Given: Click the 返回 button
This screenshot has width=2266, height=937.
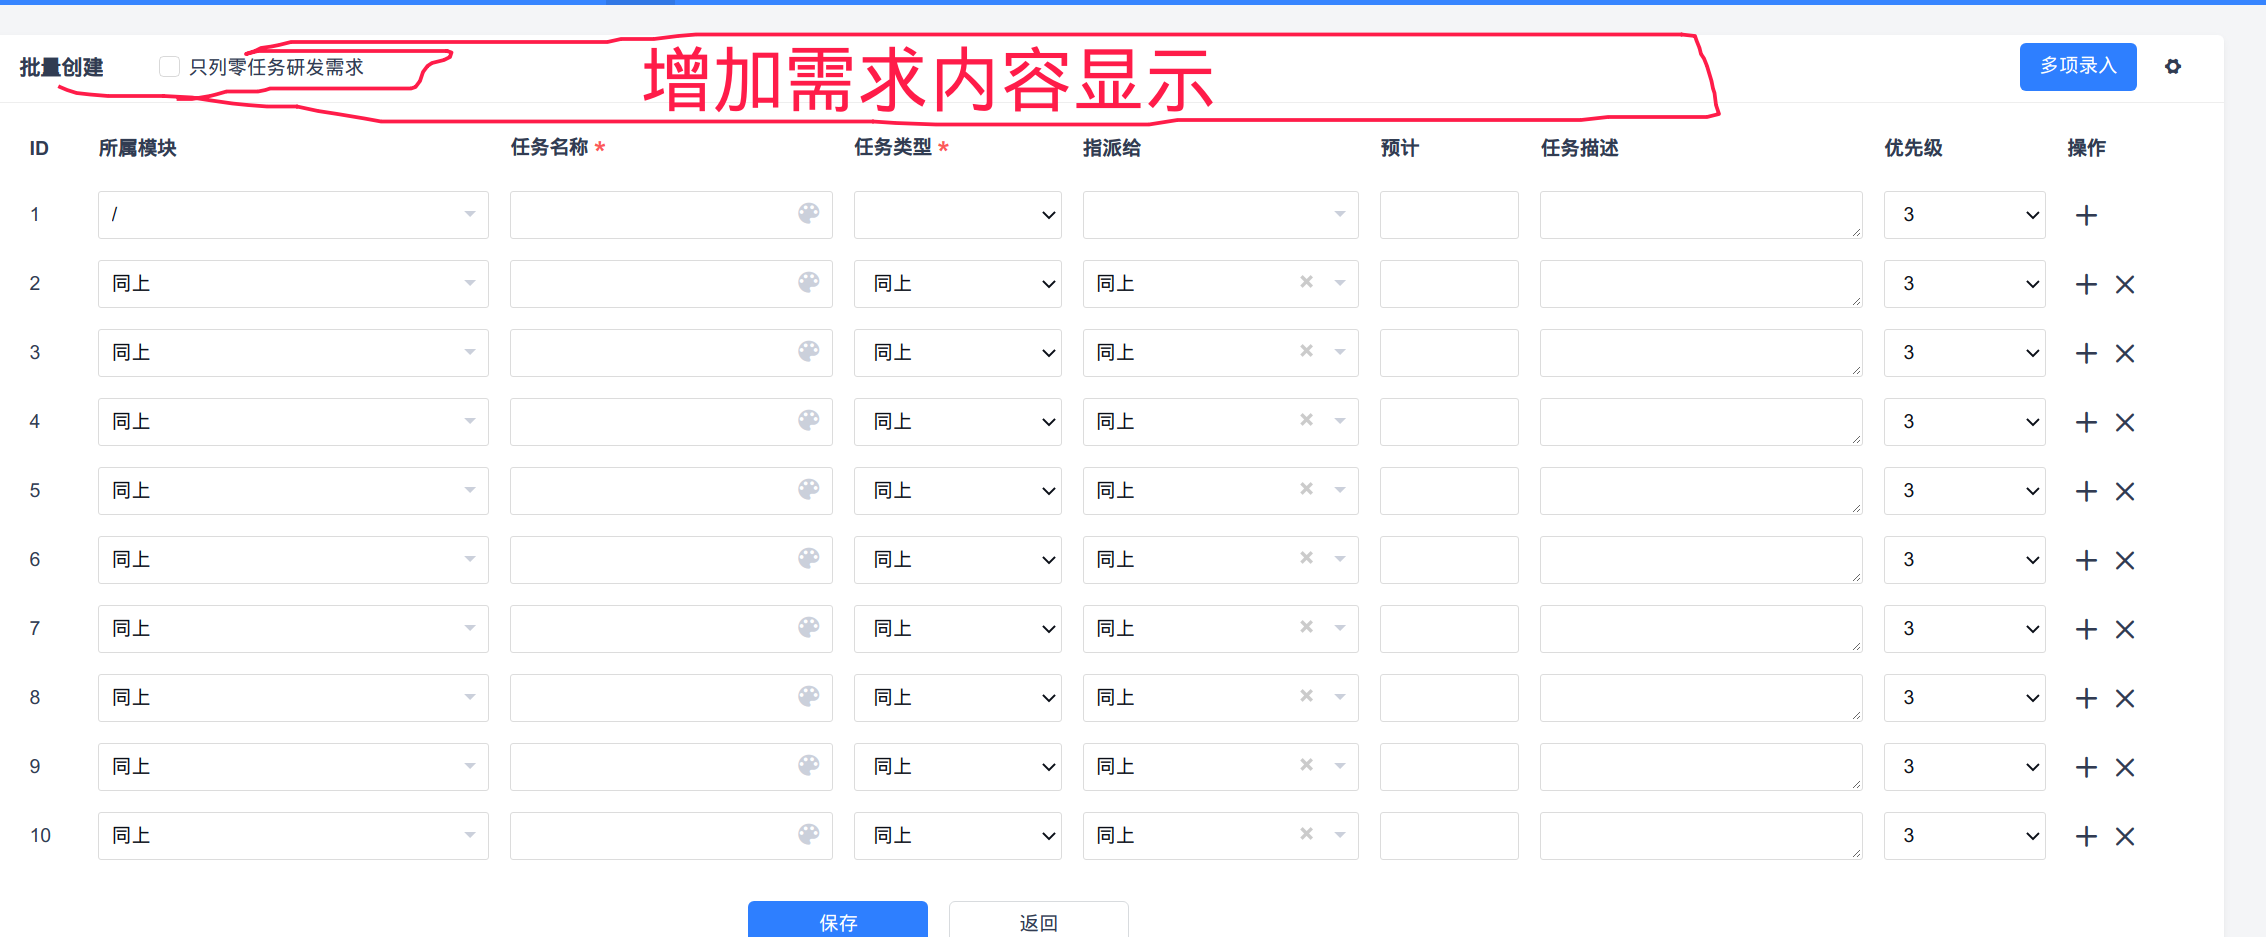Looking at the screenshot, I should pos(1039,920).
